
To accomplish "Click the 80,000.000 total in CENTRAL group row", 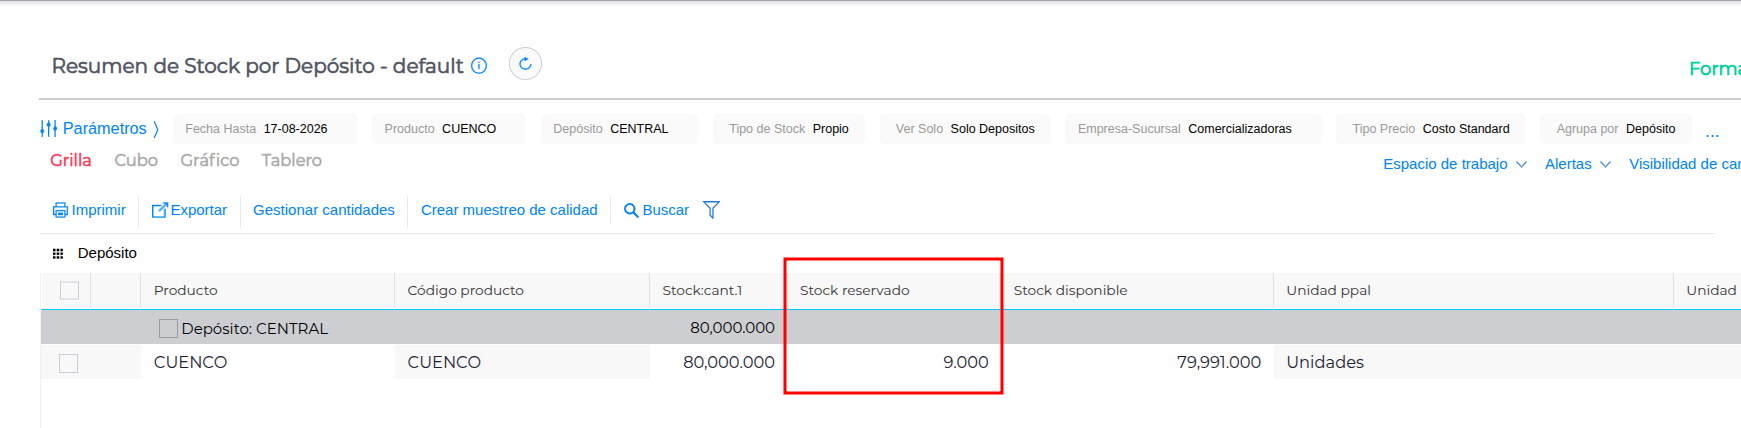I will (x=732, y=328).
